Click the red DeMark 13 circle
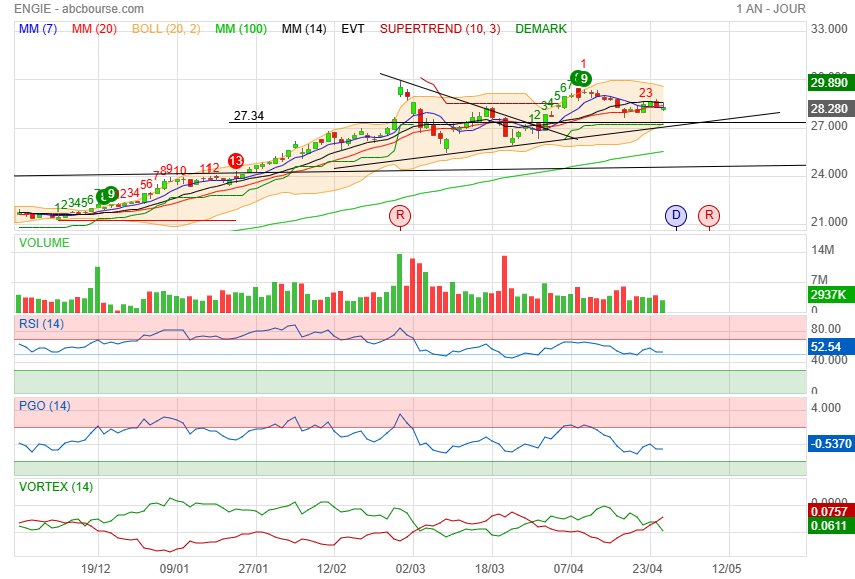The height and width of the screenshot is (579, 855). 236,161
